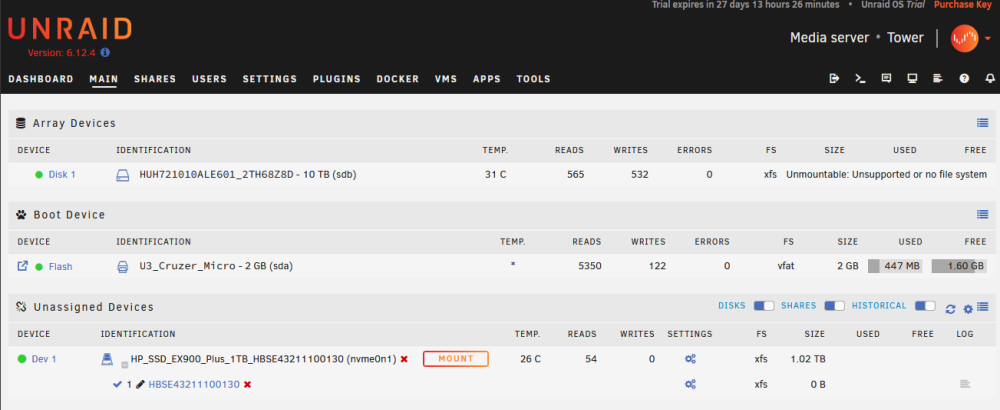Open settings gears for partition row
Viewport: 1000px width, 410px height.
(690, 384)
